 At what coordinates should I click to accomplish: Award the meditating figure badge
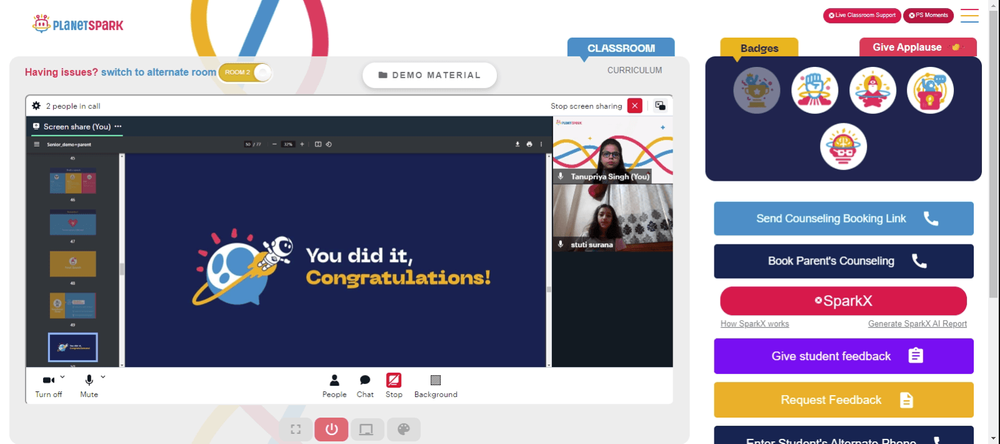(872, 90)
